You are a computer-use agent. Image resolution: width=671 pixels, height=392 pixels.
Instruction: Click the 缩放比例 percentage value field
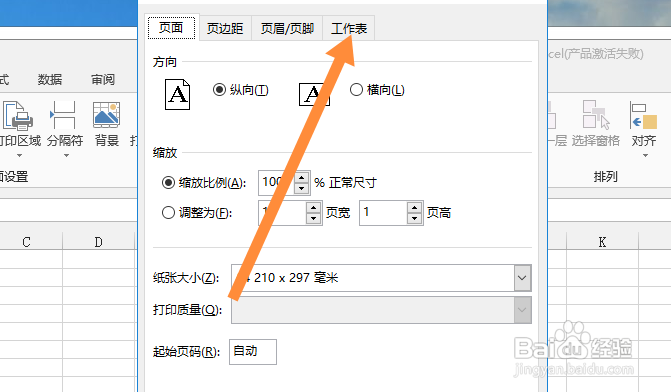(277, 183)
